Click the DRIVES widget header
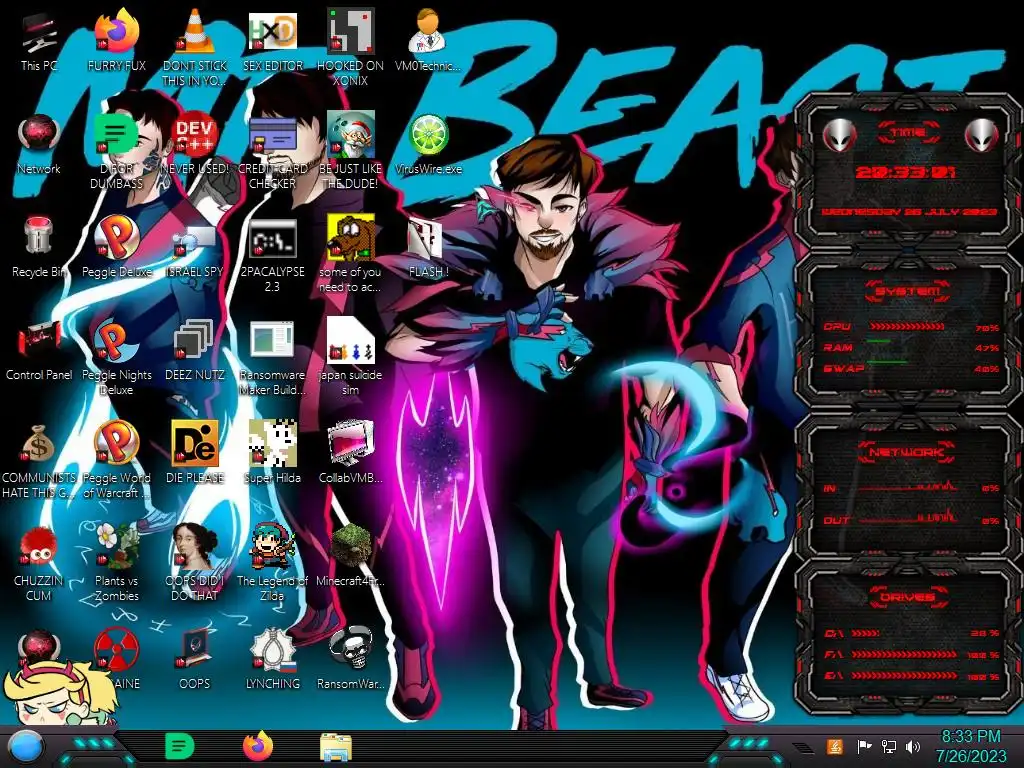The width and height of the screenshot is (1024, 768). point(906,597)
